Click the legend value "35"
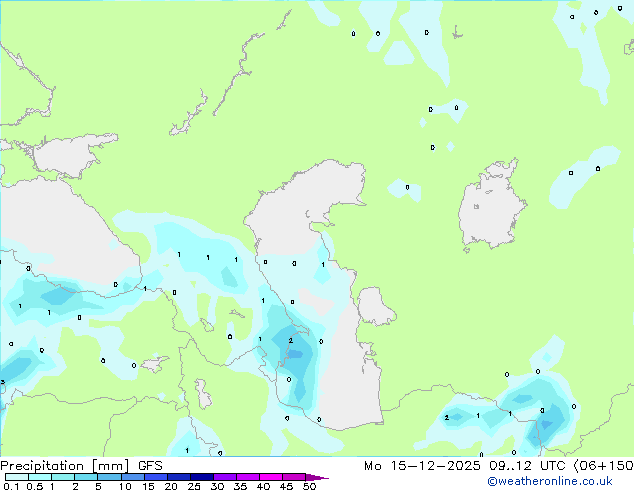Image resolution: width=634 pixels, height=490 pixels. [x=240, y=486]
